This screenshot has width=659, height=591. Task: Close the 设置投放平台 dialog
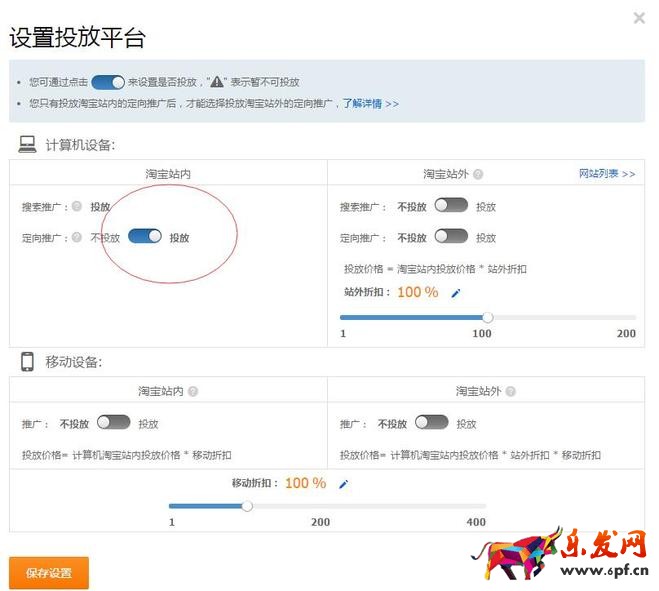click(639, 17)
